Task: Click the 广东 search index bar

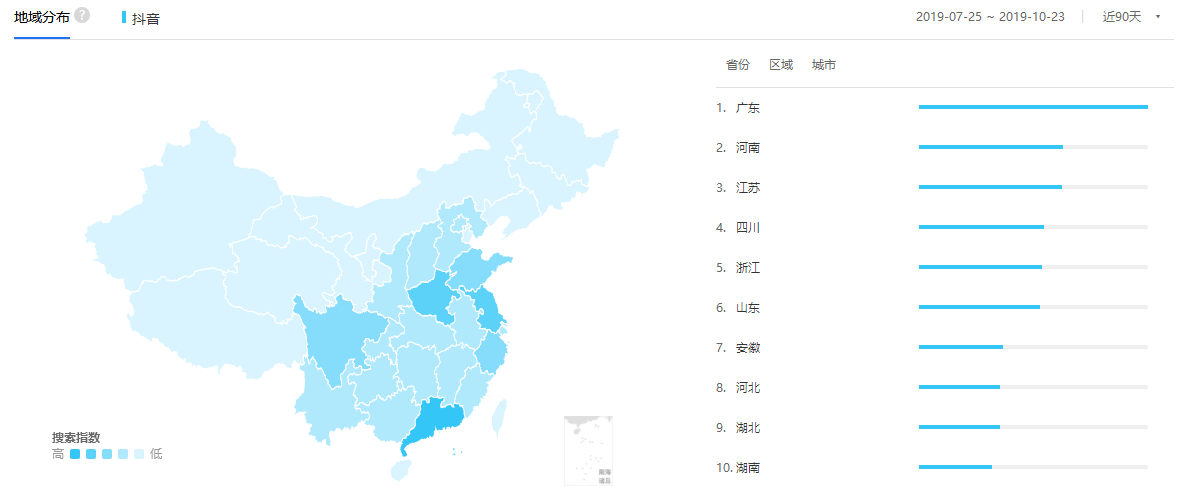Action: tap(1033, 107)
